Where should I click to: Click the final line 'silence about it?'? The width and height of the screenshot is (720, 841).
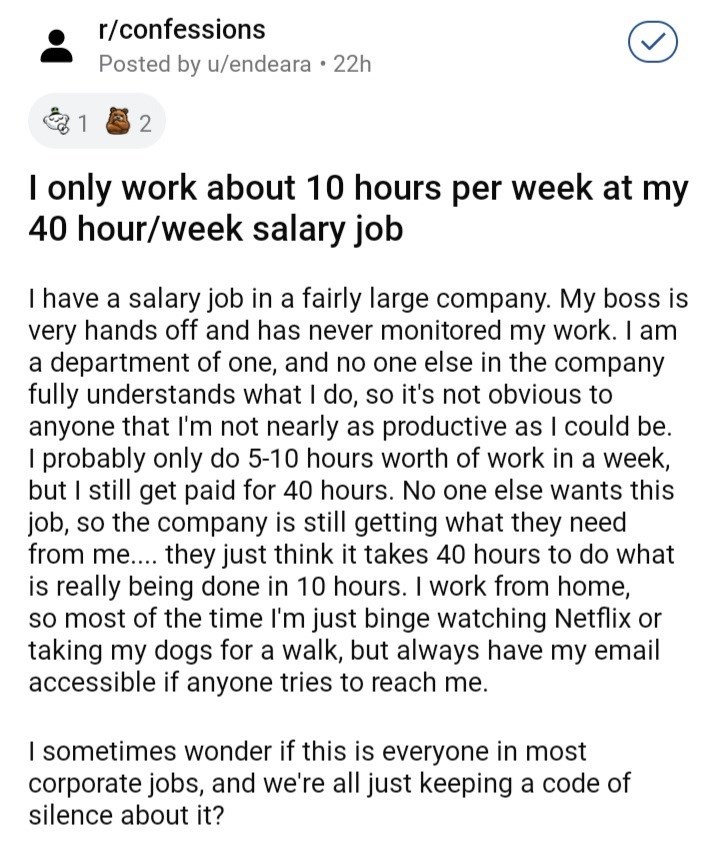coord(126,815)
